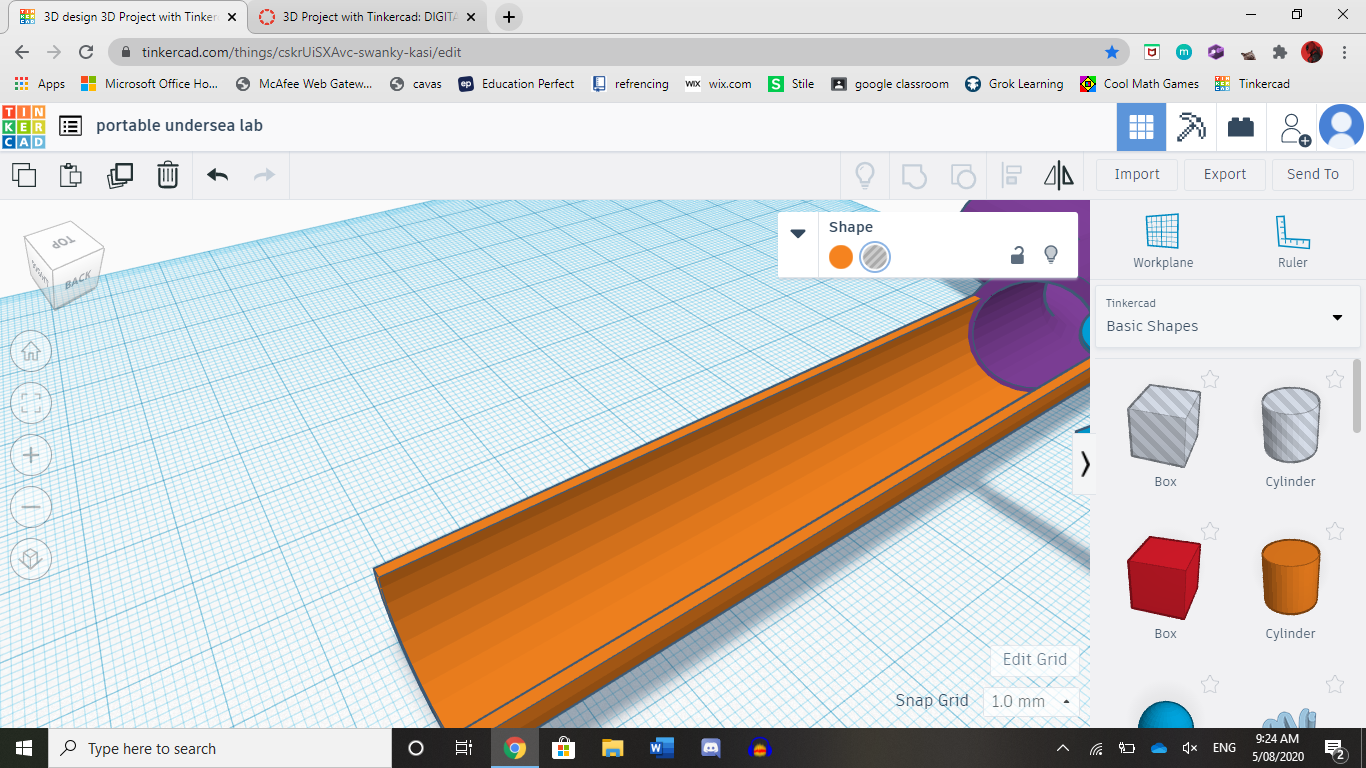
Task: Open Discord from the taskbar
Action: tap(711, 748)
